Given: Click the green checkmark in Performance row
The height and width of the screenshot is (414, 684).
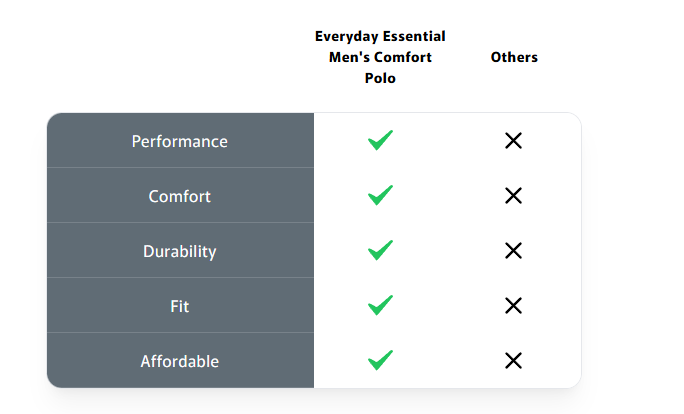Looking at the screenshot, I should click(x=380, y=141).
